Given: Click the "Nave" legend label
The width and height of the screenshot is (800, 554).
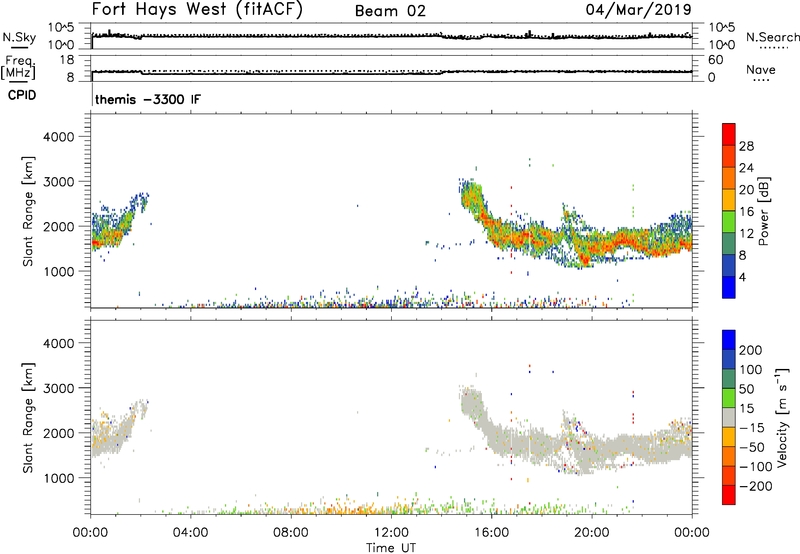Looking at the screenshot, I should tap(761, 69).
